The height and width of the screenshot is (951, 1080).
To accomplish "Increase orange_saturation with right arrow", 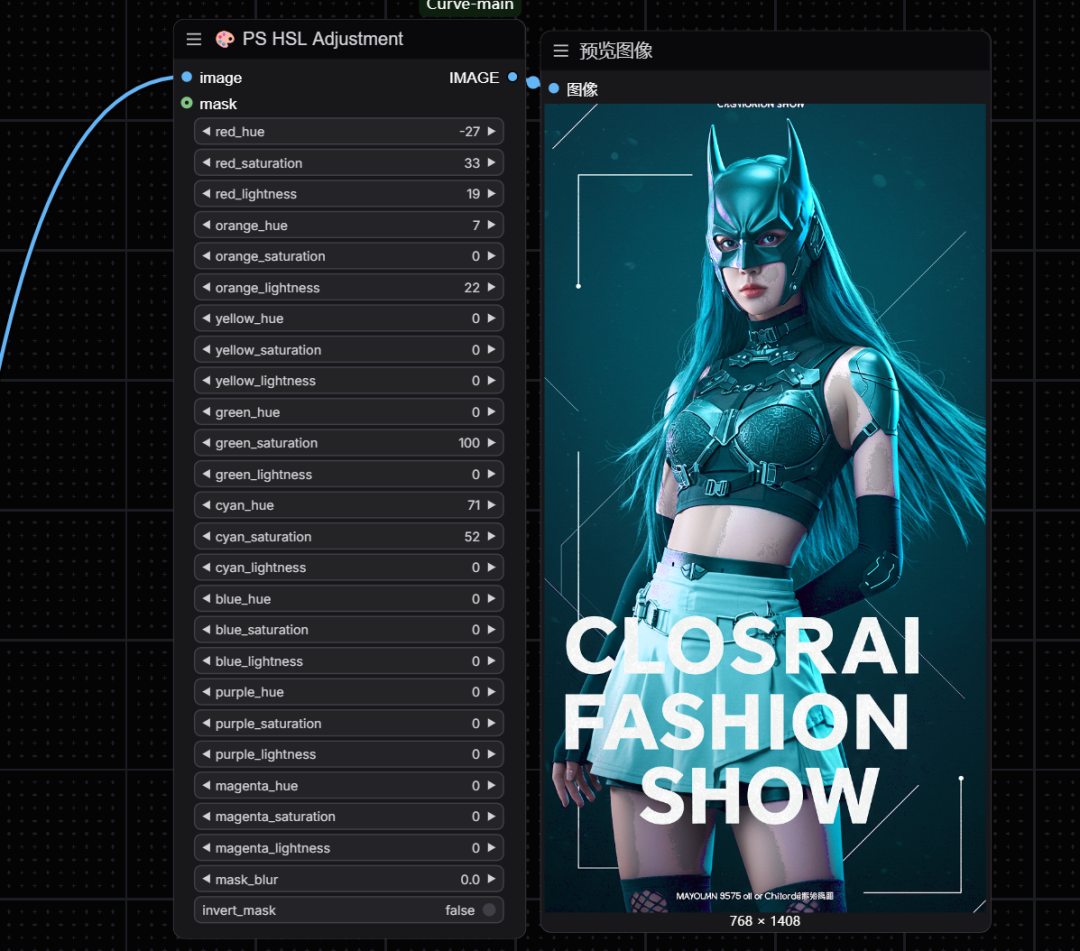I will coord(492,255).
